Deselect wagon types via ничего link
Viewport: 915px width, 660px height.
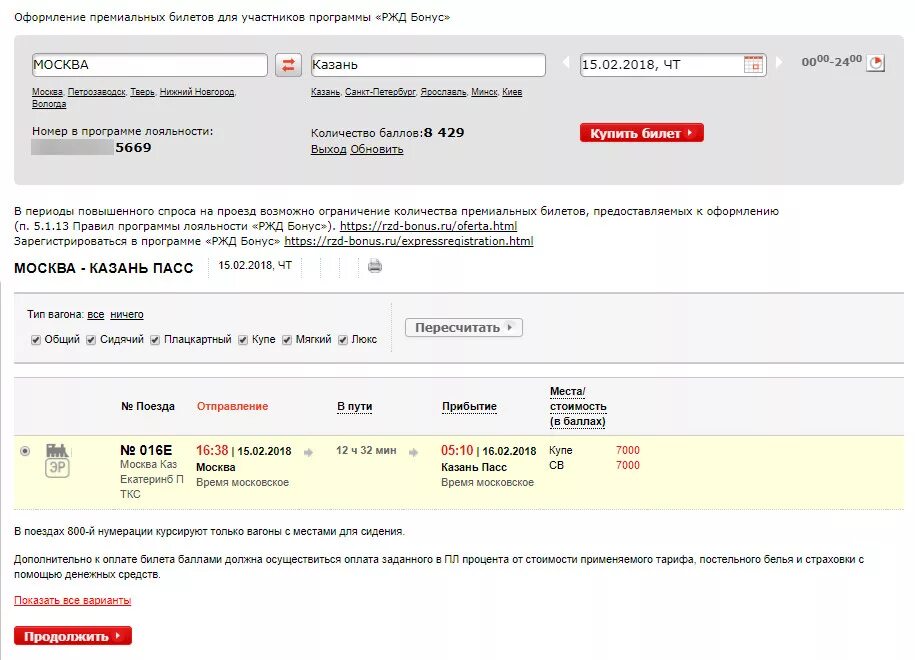pyautogui.click(x=127, y=315)
